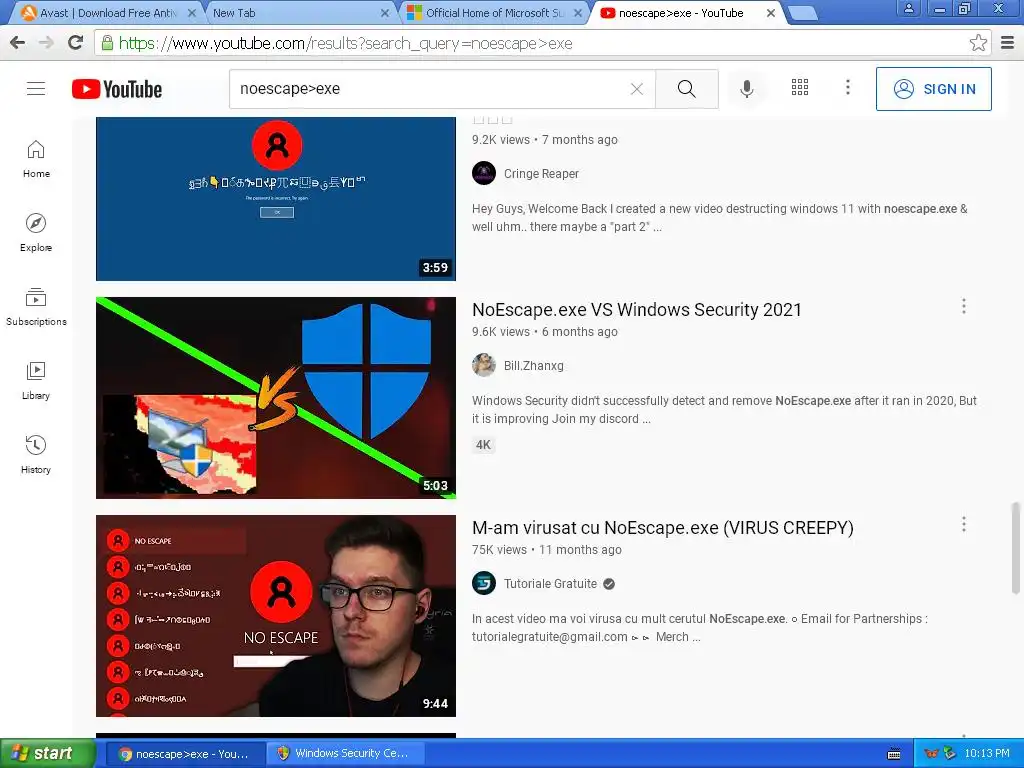
Task: Open options menu for M-am virusat video
Action: point(963,524)
